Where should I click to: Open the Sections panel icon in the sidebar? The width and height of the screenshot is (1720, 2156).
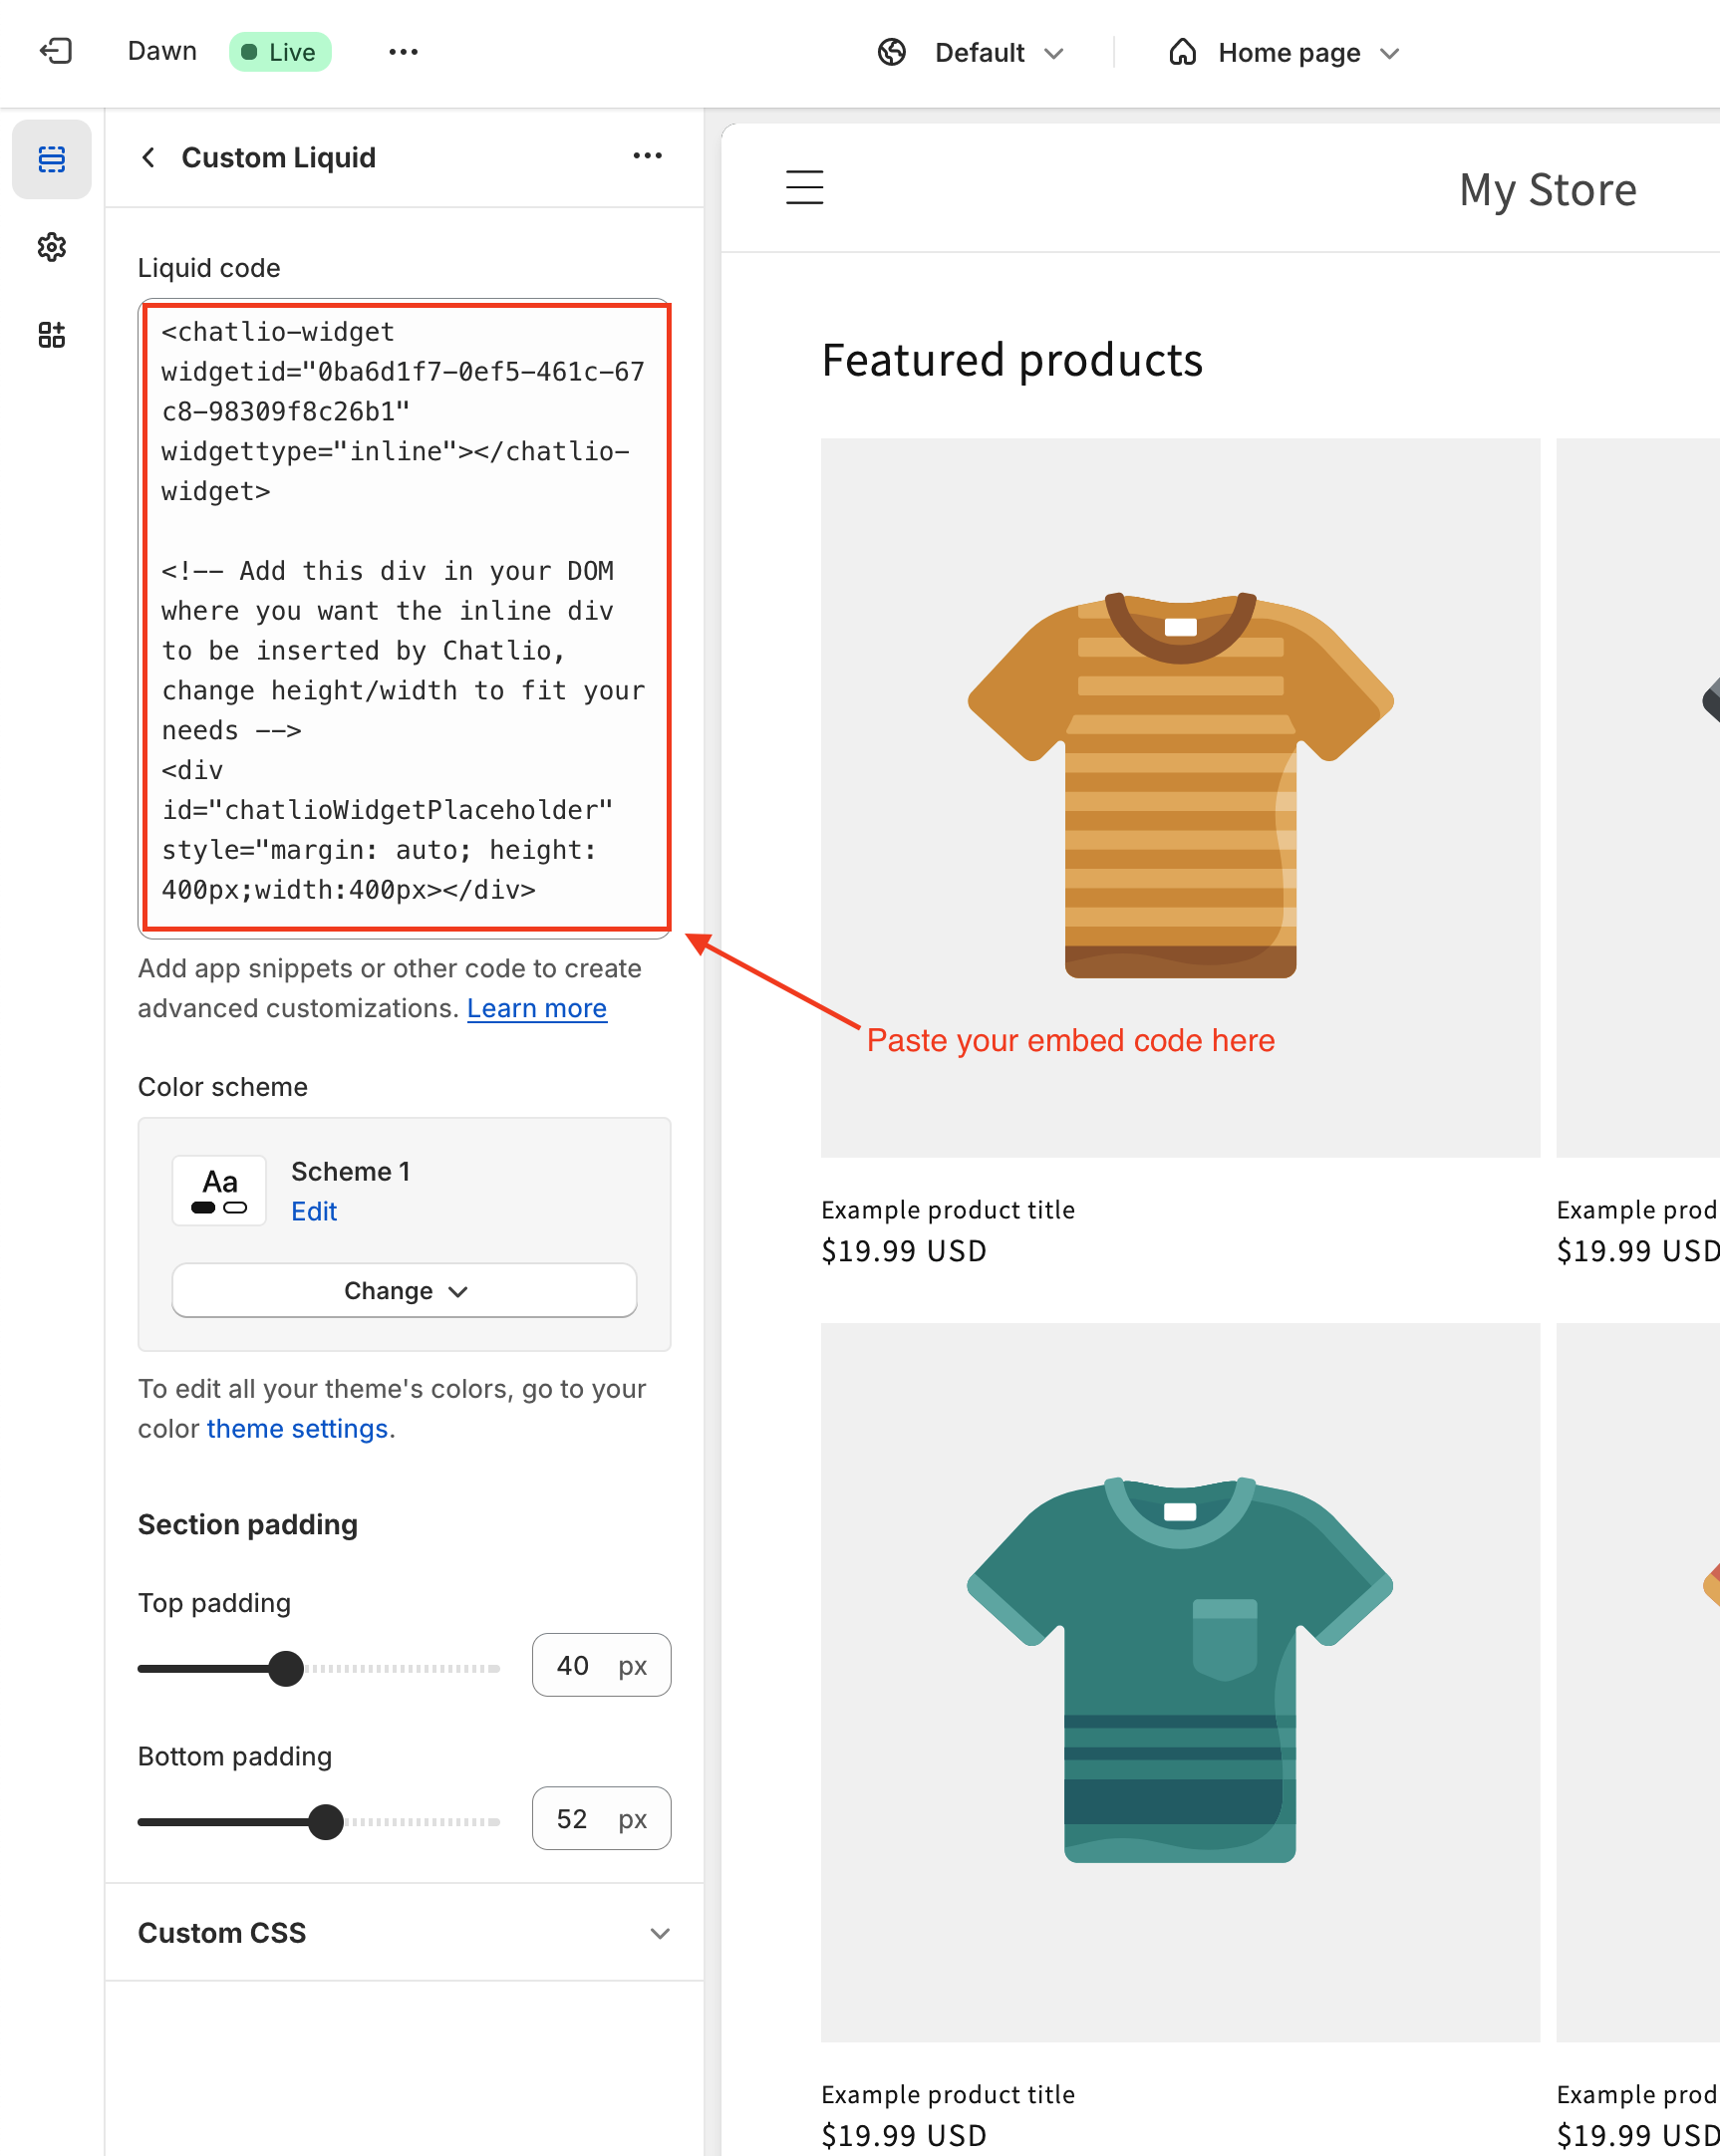(x=52, y=159)
